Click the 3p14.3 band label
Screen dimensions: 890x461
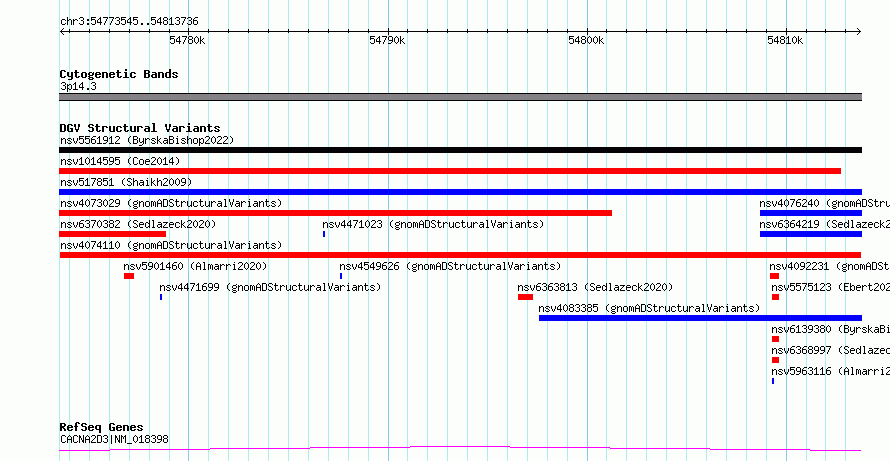78,86
